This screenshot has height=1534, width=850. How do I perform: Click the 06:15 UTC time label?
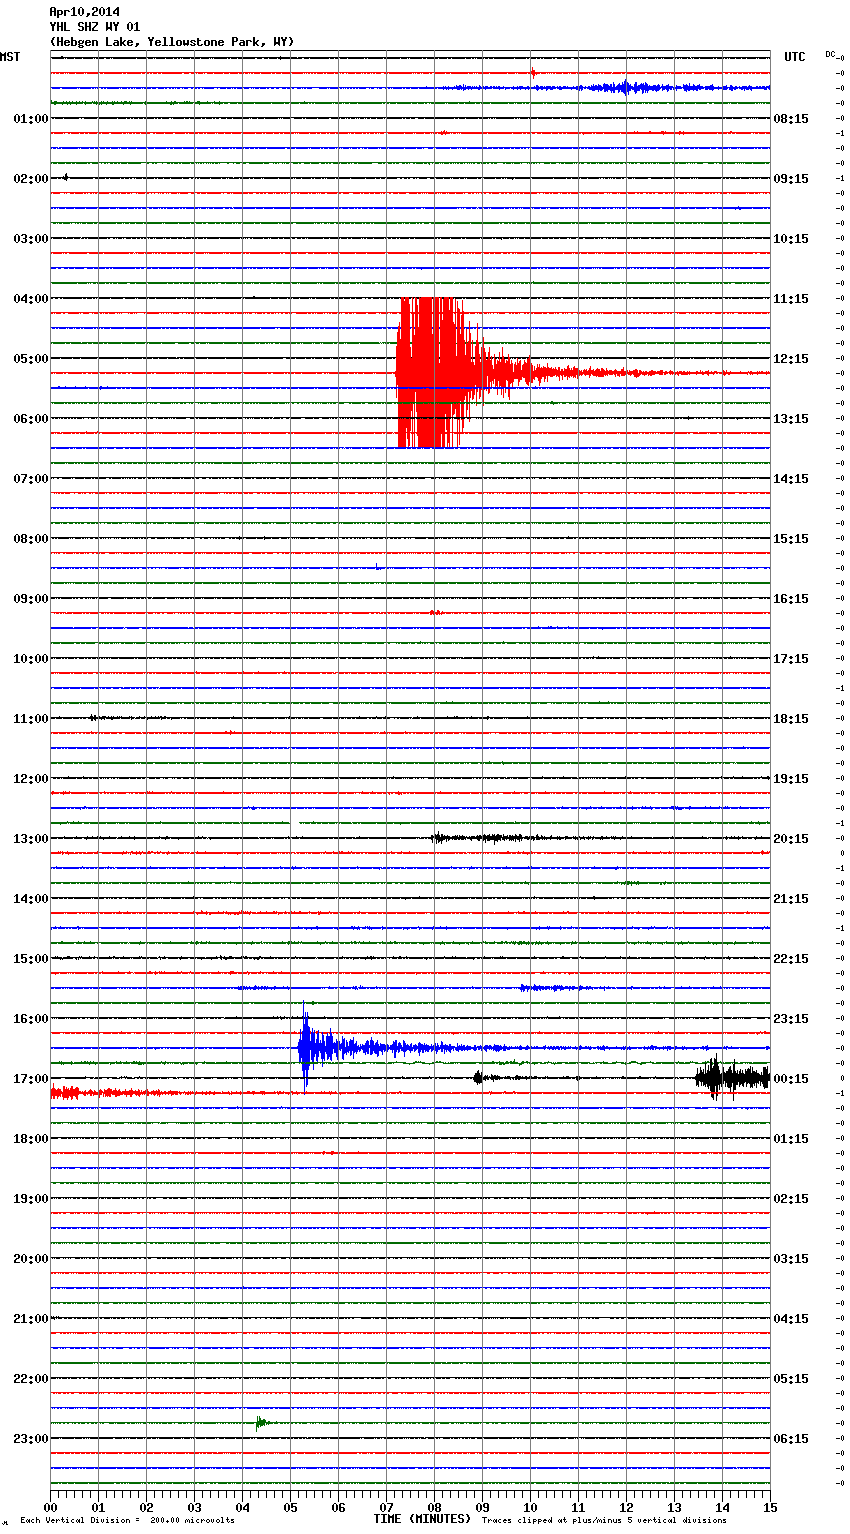[791, 1439]
